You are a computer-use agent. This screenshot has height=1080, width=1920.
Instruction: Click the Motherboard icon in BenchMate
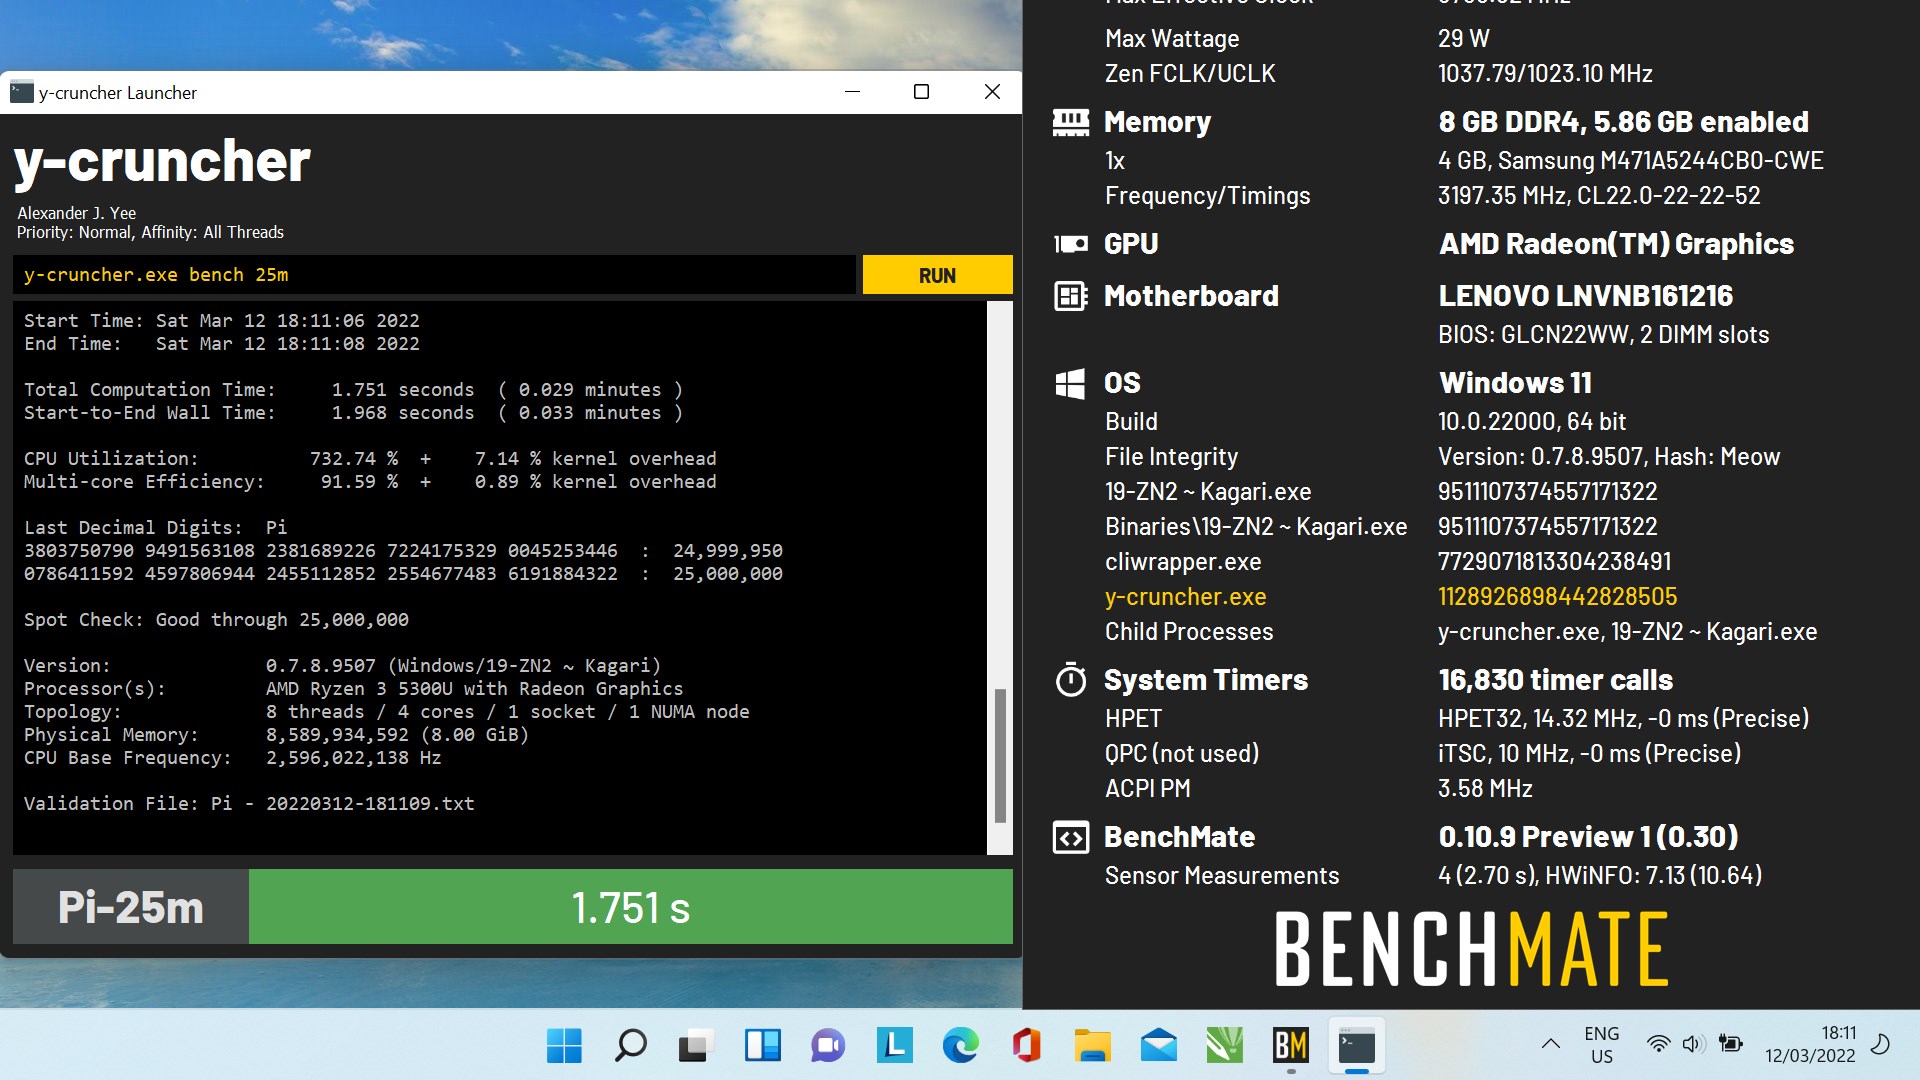click(1070, 296)
